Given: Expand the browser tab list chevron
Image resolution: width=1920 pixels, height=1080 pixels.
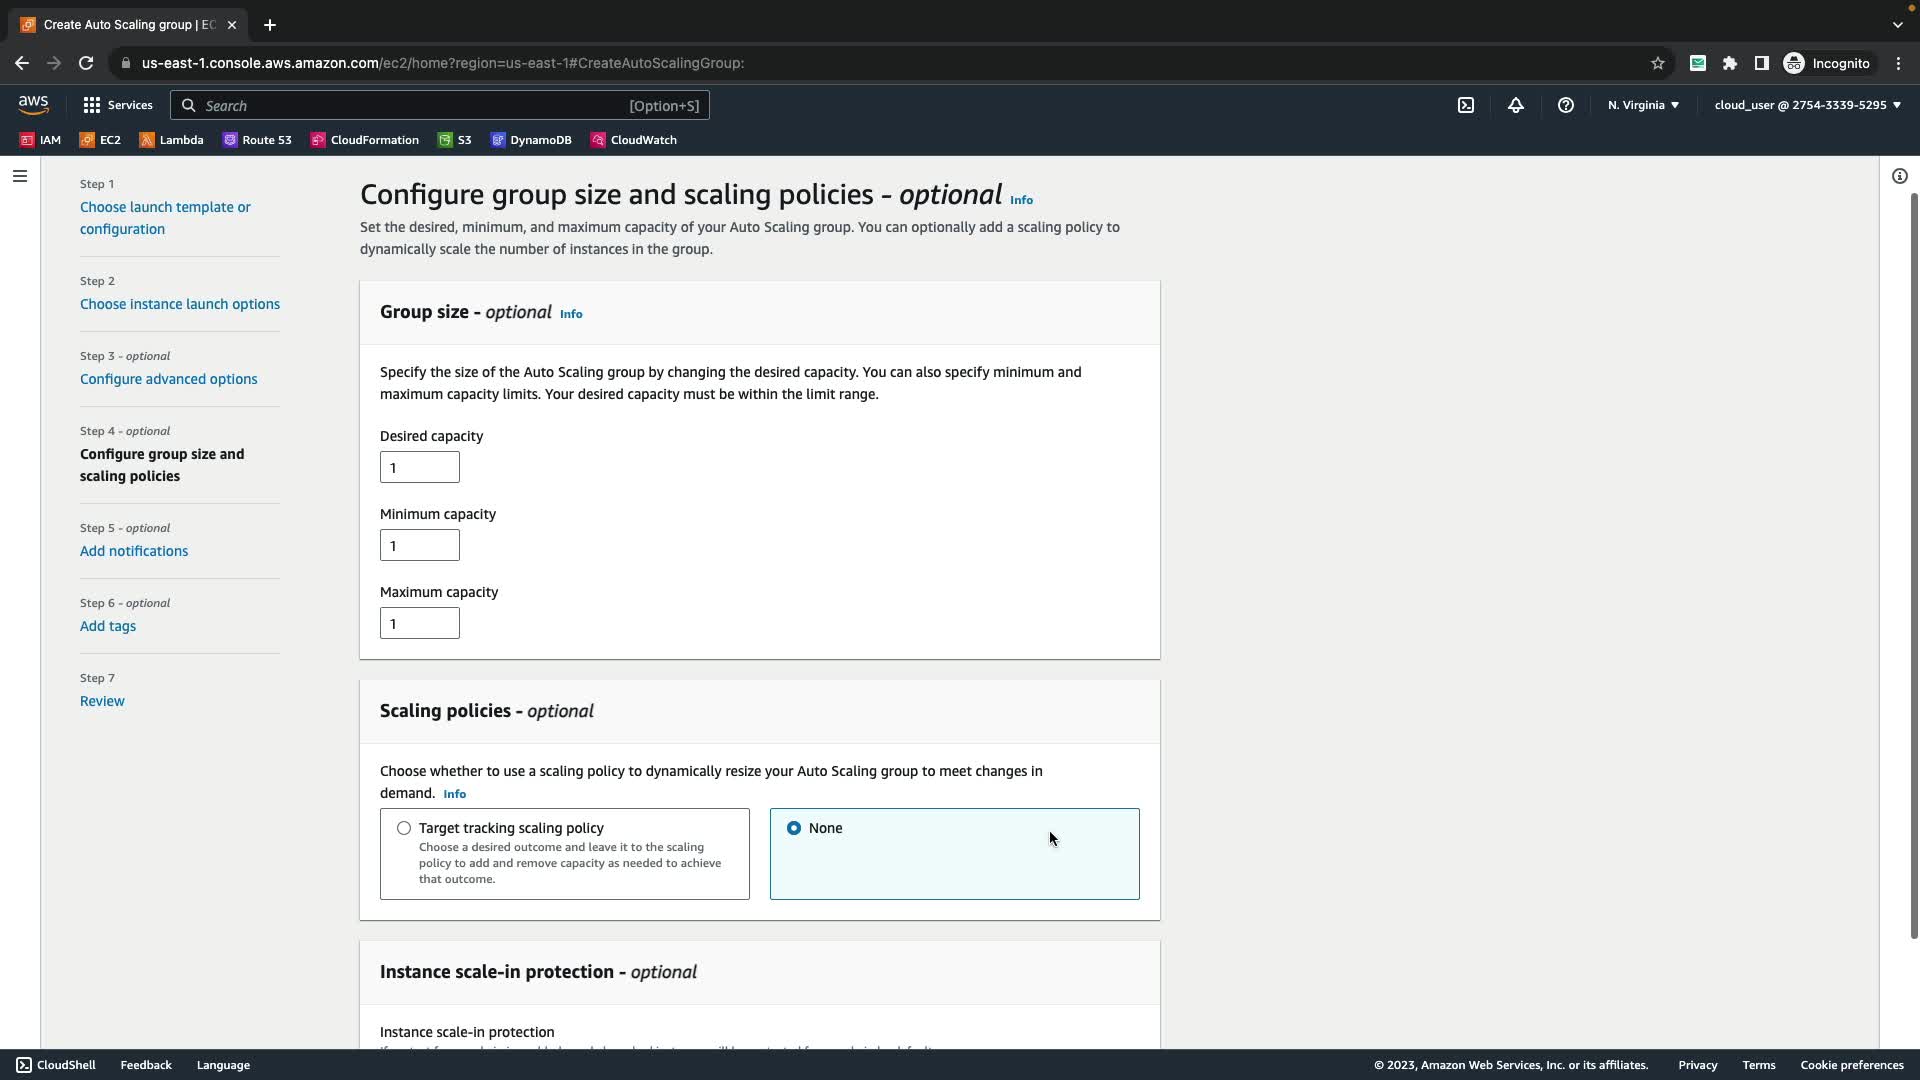Looking at the screenshot, I should tap(1897, 25).
